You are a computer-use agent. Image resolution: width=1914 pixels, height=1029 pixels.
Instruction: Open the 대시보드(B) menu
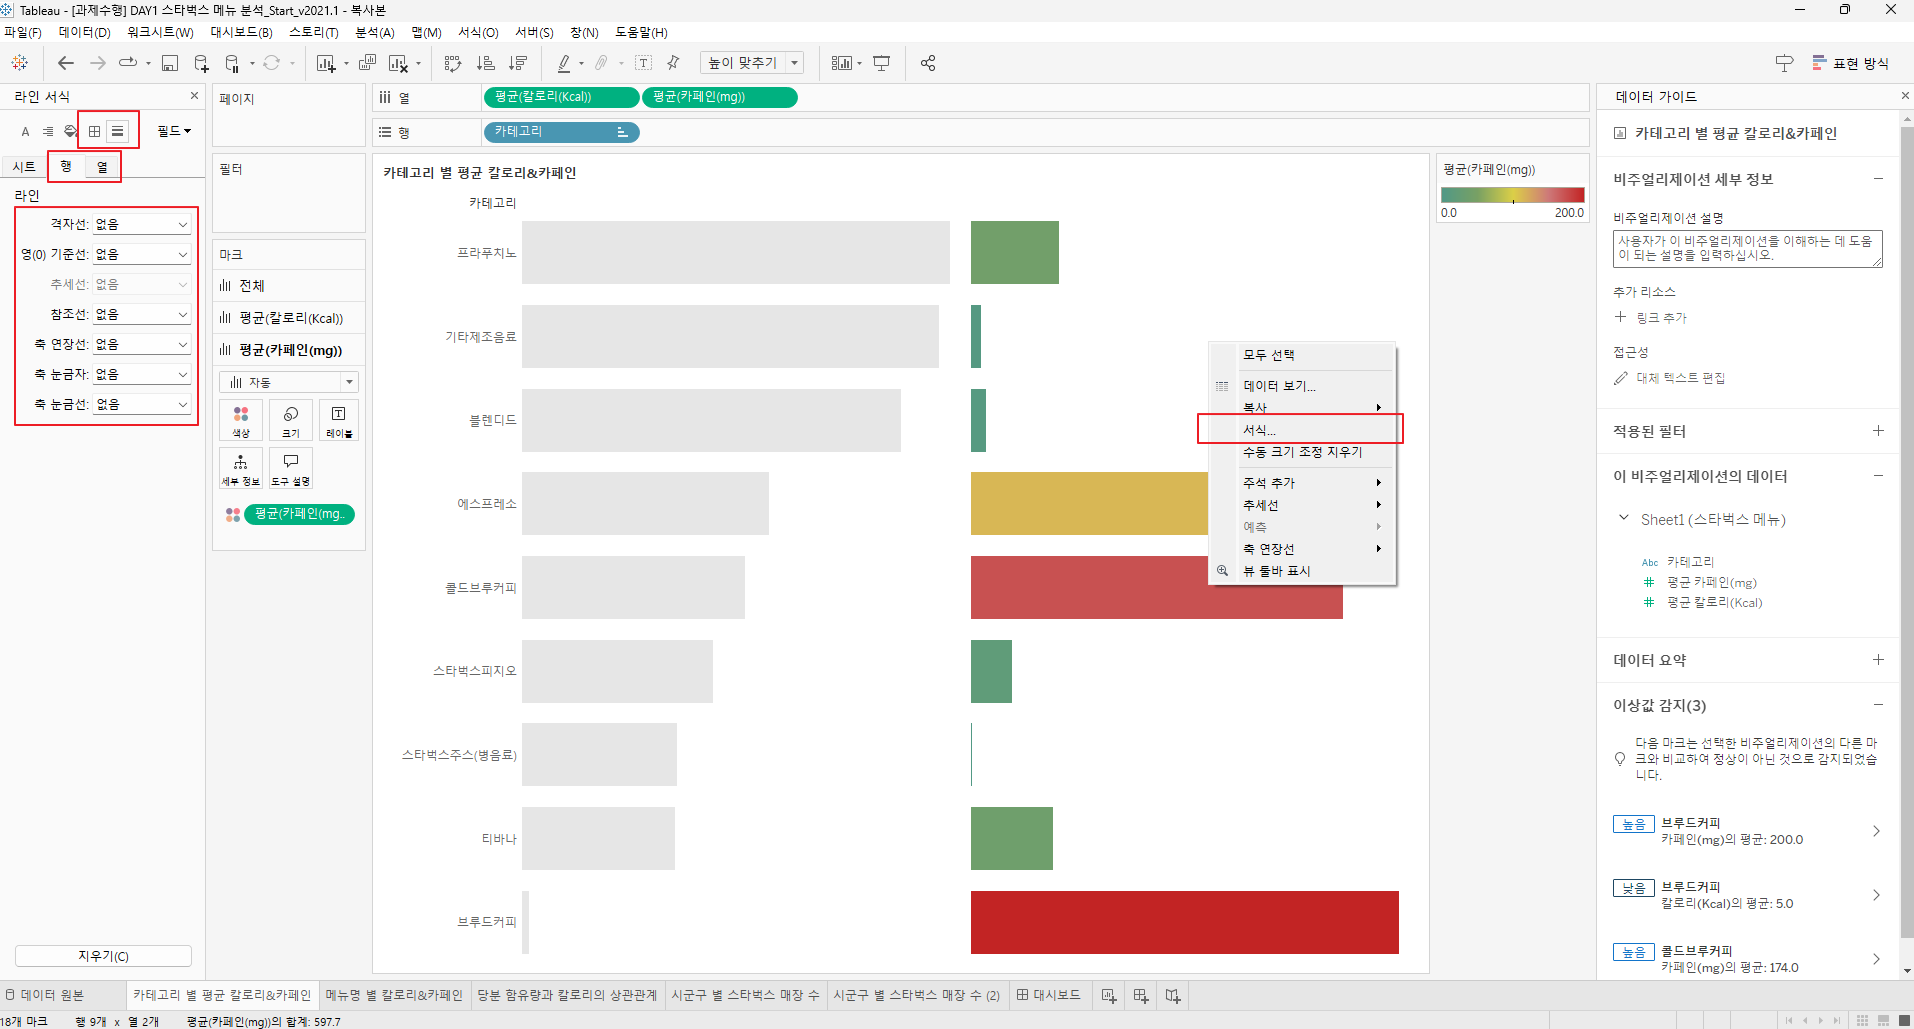241,33
